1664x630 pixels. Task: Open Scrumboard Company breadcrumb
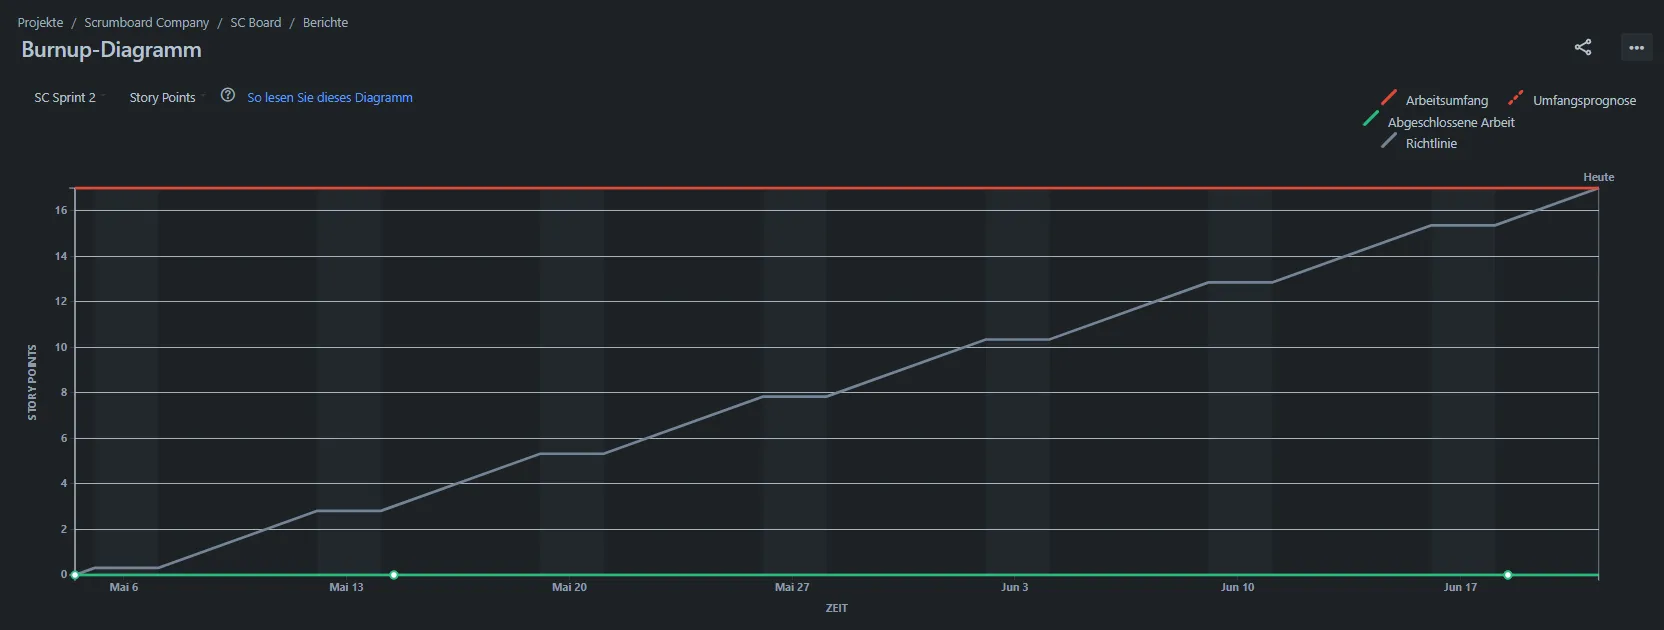pyautogui.click(x=147, y=22)
